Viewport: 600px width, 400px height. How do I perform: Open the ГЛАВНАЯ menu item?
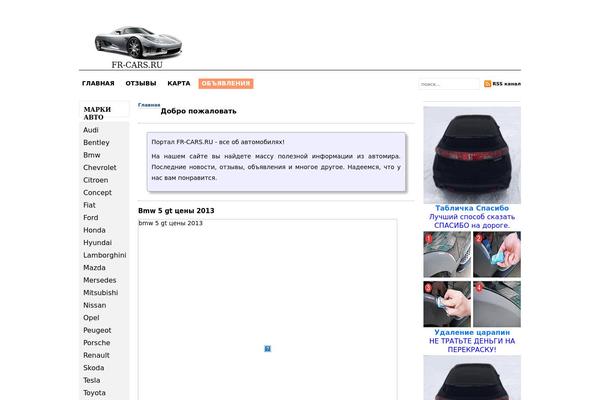(x=98, y=83)
